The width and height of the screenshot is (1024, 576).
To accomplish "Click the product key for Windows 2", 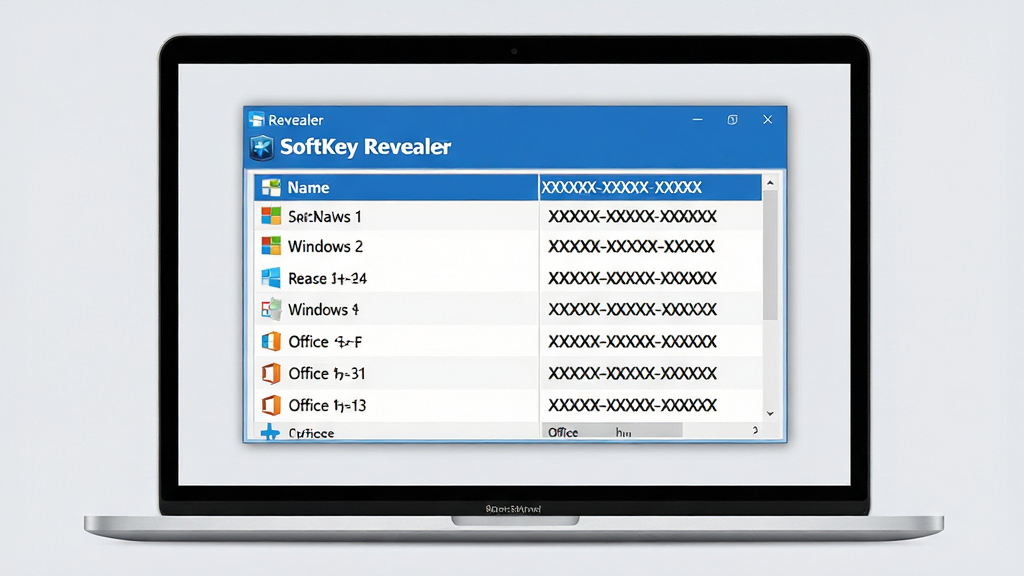I will (x=632, y=246).
